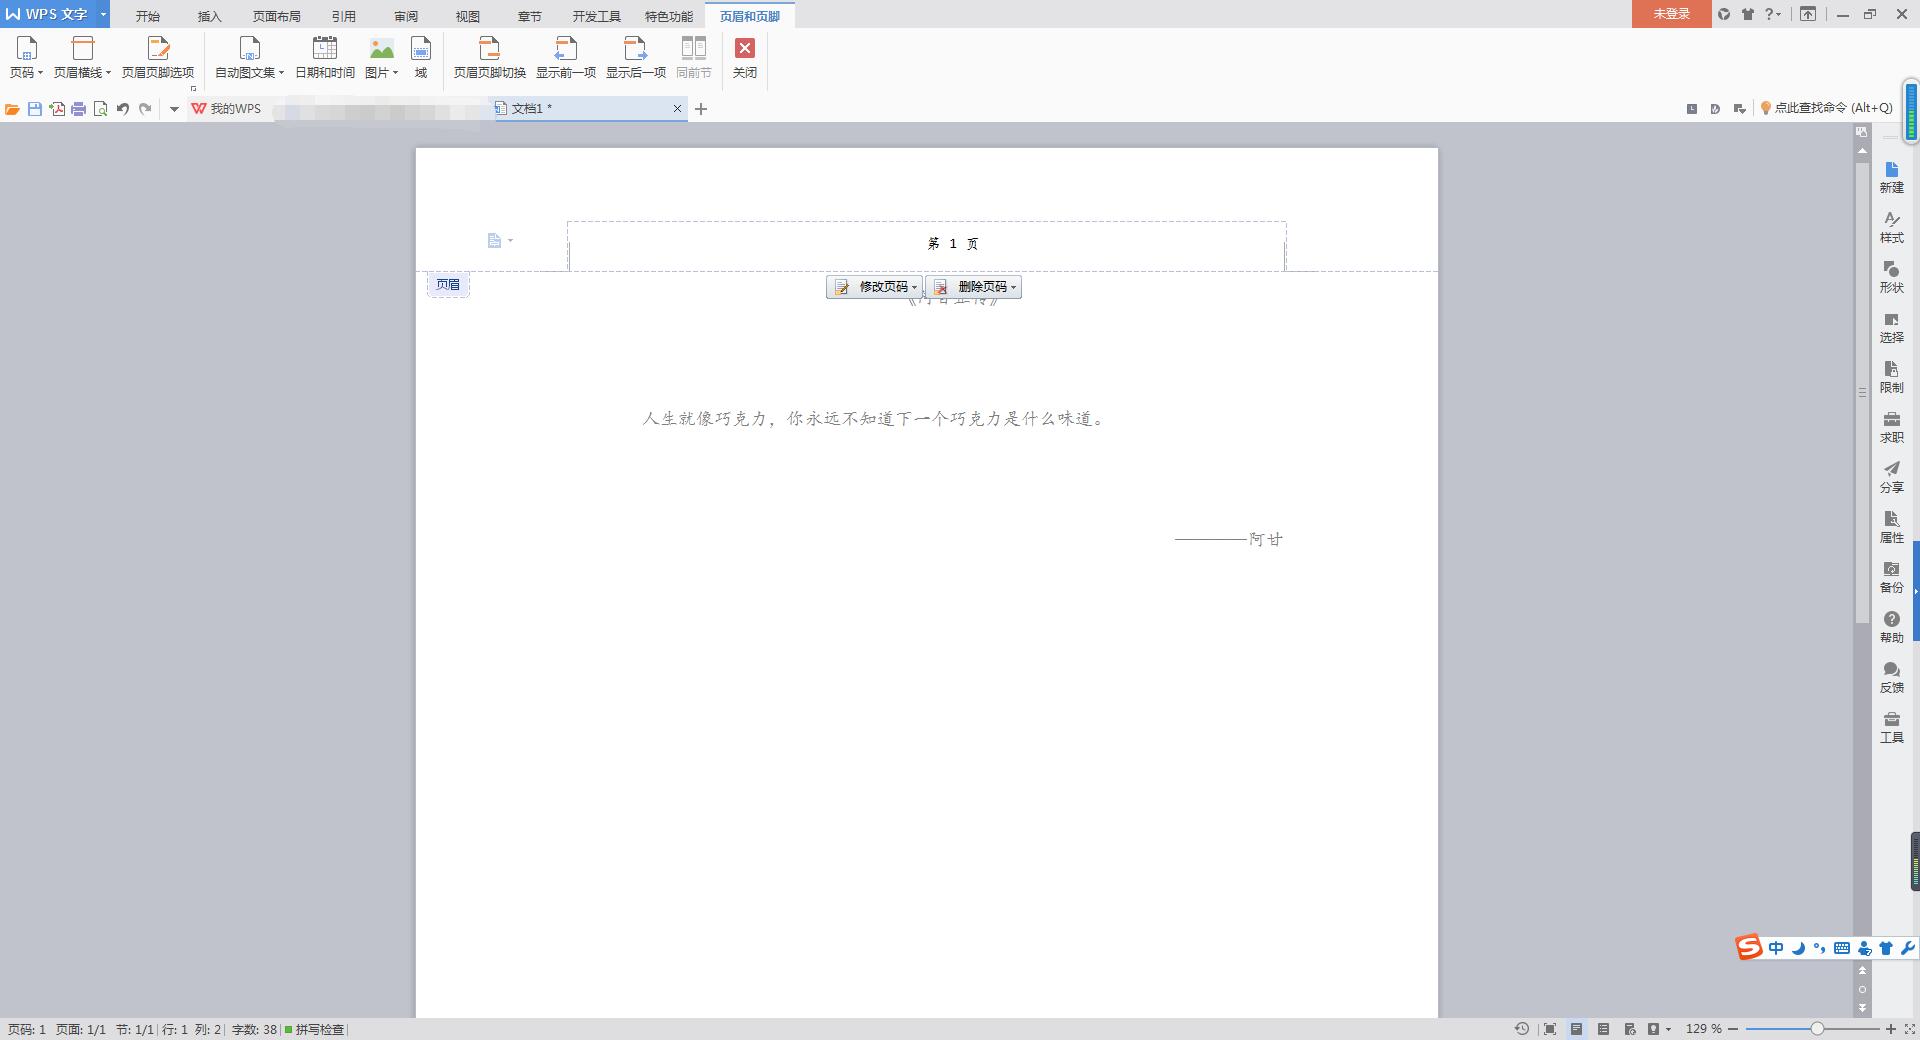This screenshot has width=1920, height=1040.
Task: Toggle full screen view icon in status bar
Action: tap(1549, 1029)
